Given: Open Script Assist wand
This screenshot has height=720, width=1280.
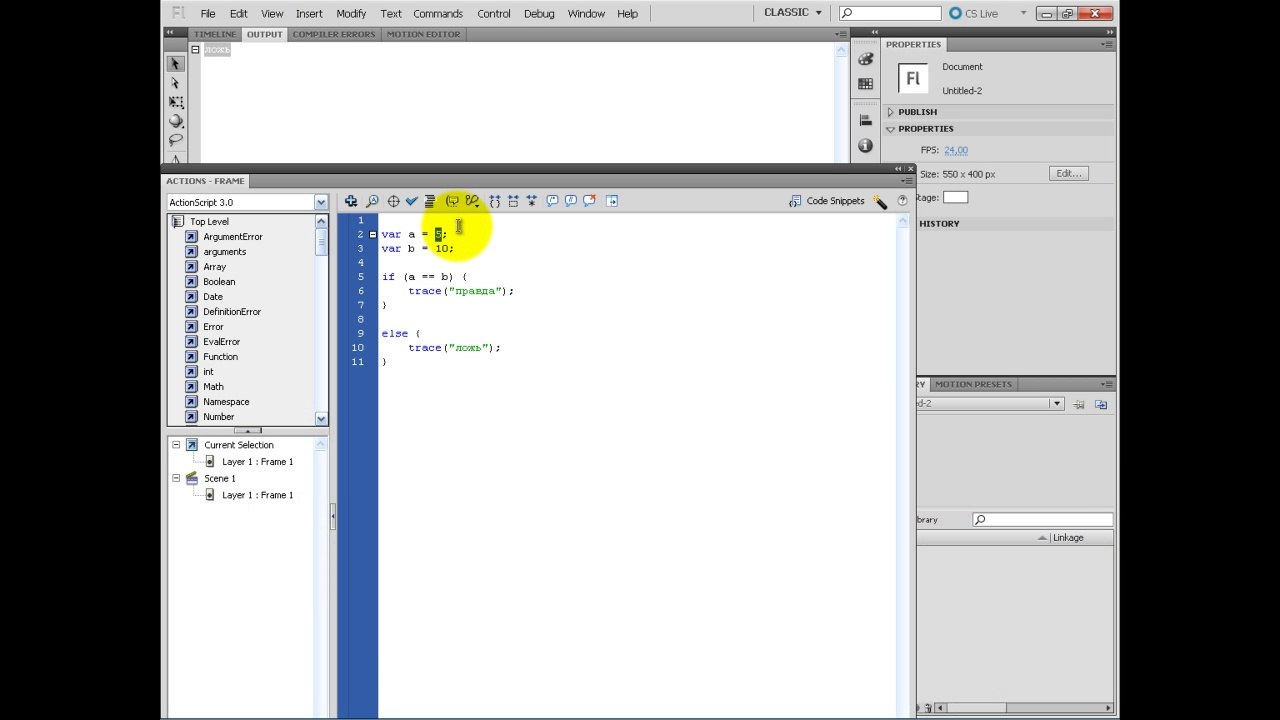Looking at the screenshot, I should [880, 201].
